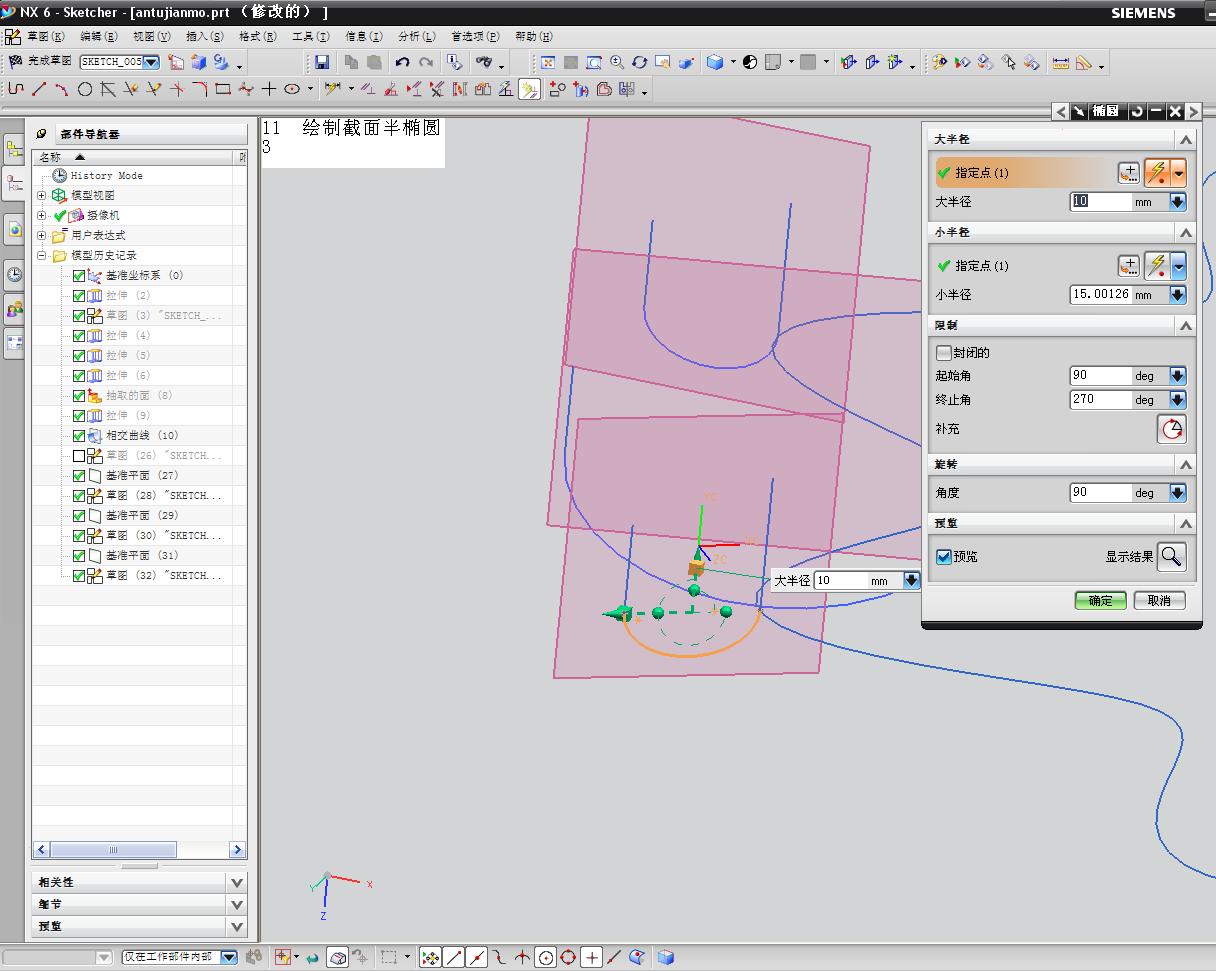Click the Finish Sketch flag icon
This screenshot has height=971, width=1216.
point(14,62)
